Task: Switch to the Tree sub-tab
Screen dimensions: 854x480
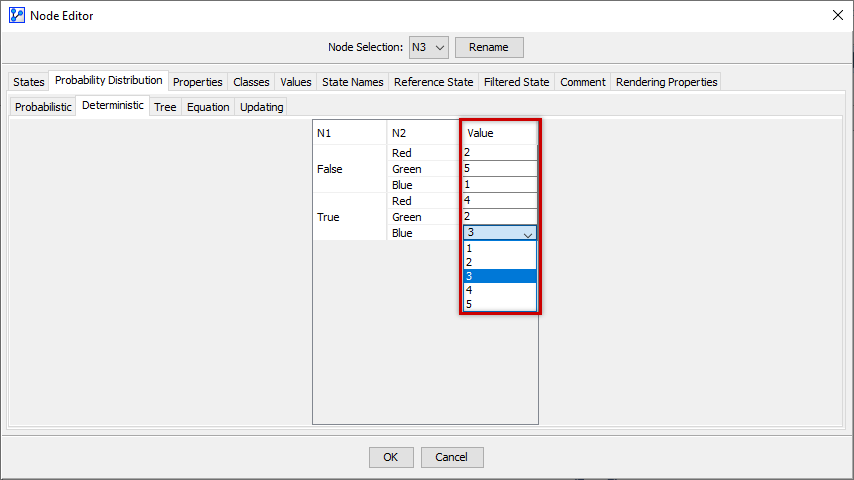Action: tap(165, 107)
